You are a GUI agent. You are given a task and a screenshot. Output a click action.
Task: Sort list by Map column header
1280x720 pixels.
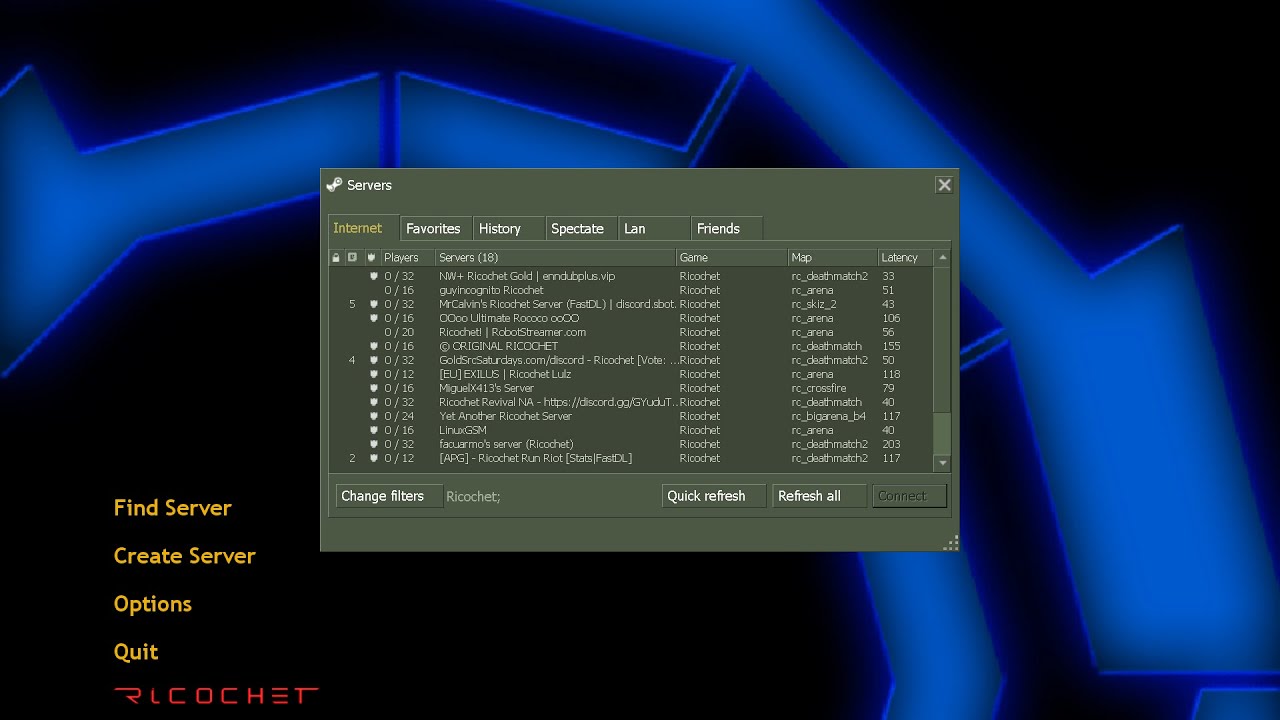pyautogui.click(x=833, y=258)
